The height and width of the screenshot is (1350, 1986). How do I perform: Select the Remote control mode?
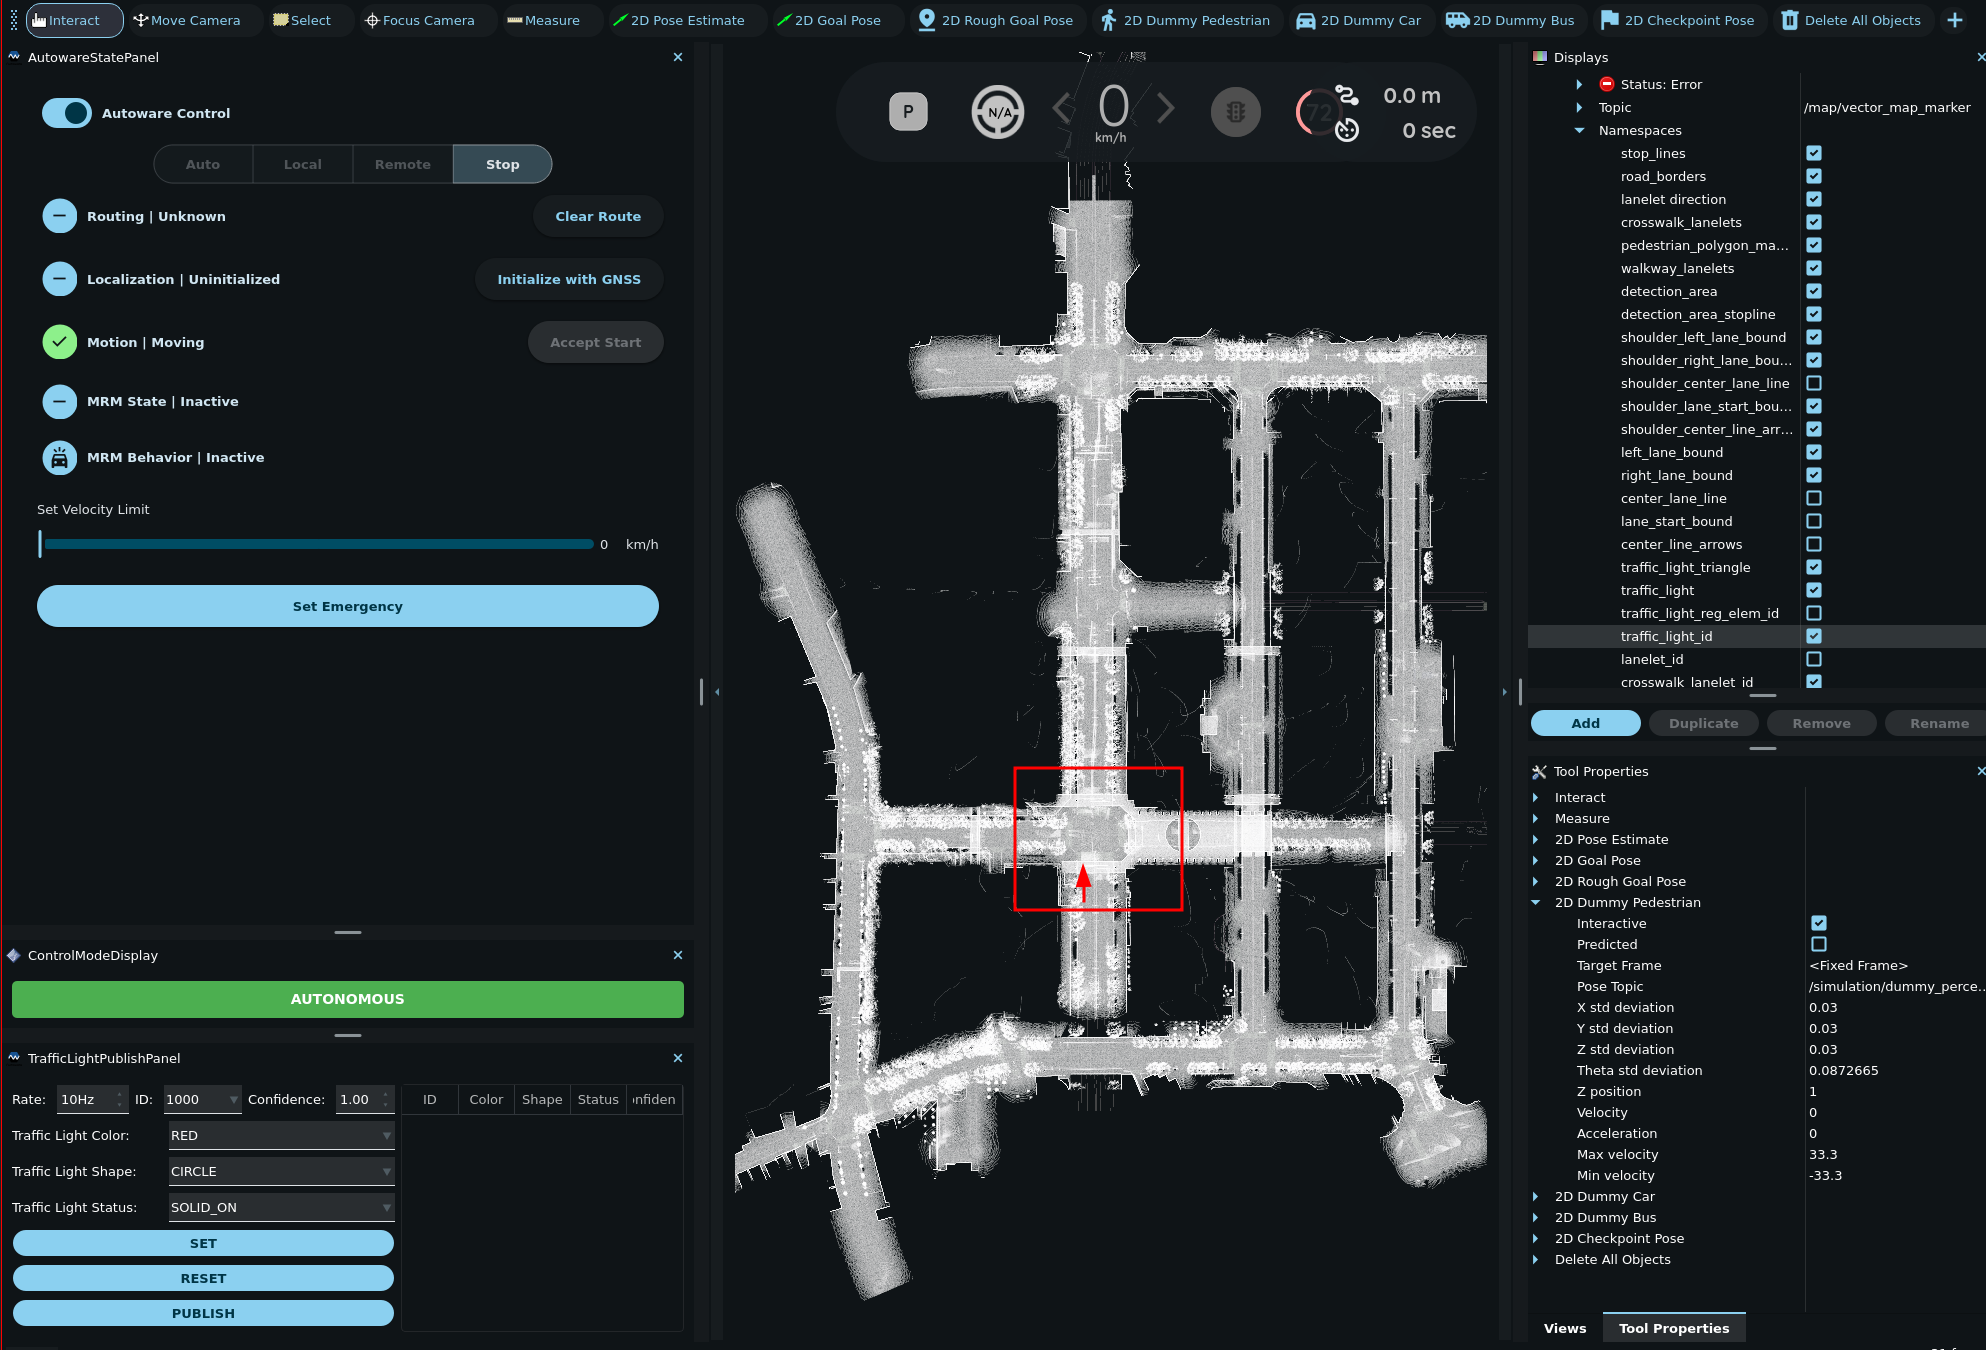pyautogui.click(x=402, y=164)
